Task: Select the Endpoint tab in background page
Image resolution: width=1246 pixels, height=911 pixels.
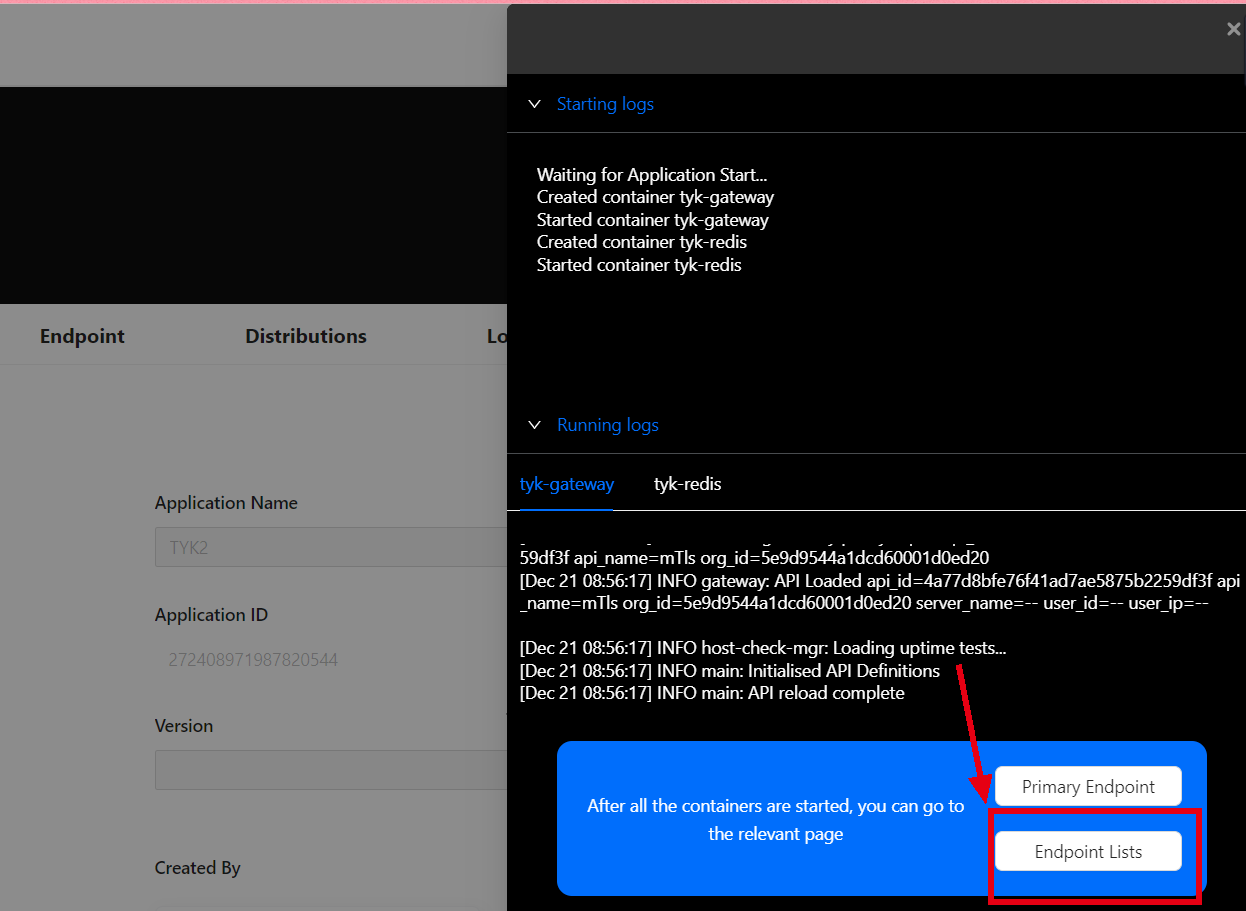Action: (x=82, y=336)
